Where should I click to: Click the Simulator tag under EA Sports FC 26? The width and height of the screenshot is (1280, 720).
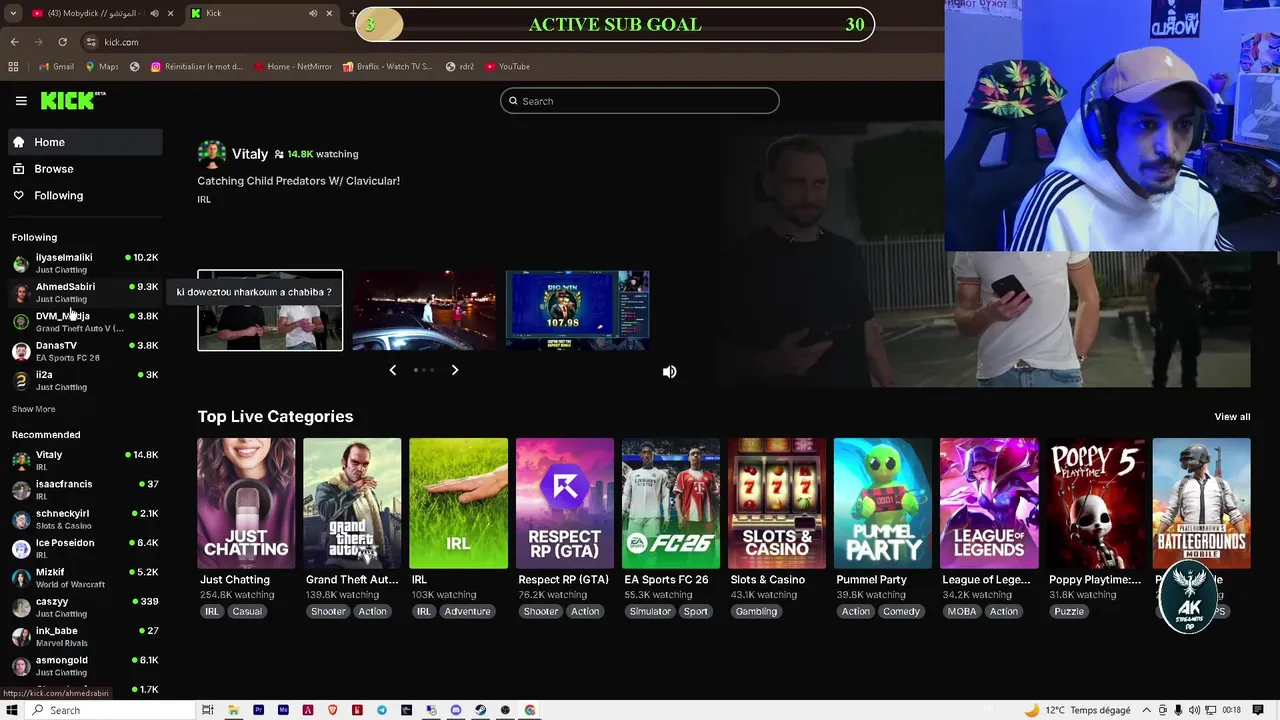(x=650, y=611)
